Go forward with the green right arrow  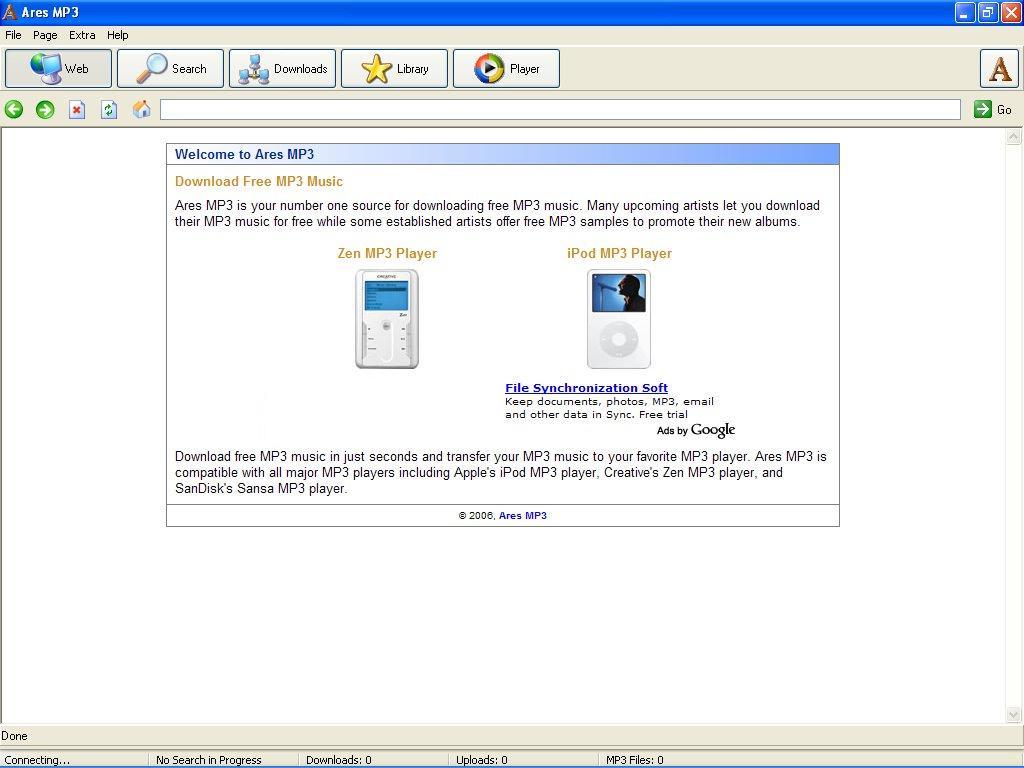tap(45, 109)
